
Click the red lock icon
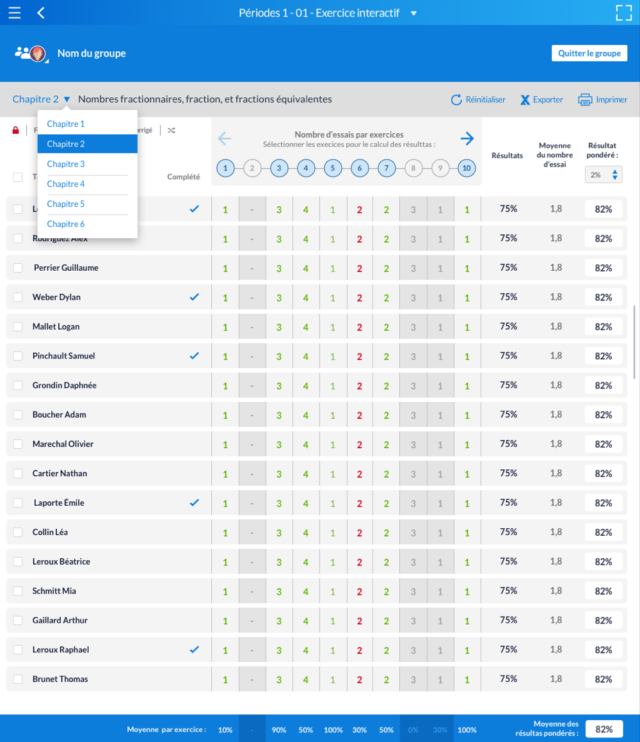(x=15, y=130)
